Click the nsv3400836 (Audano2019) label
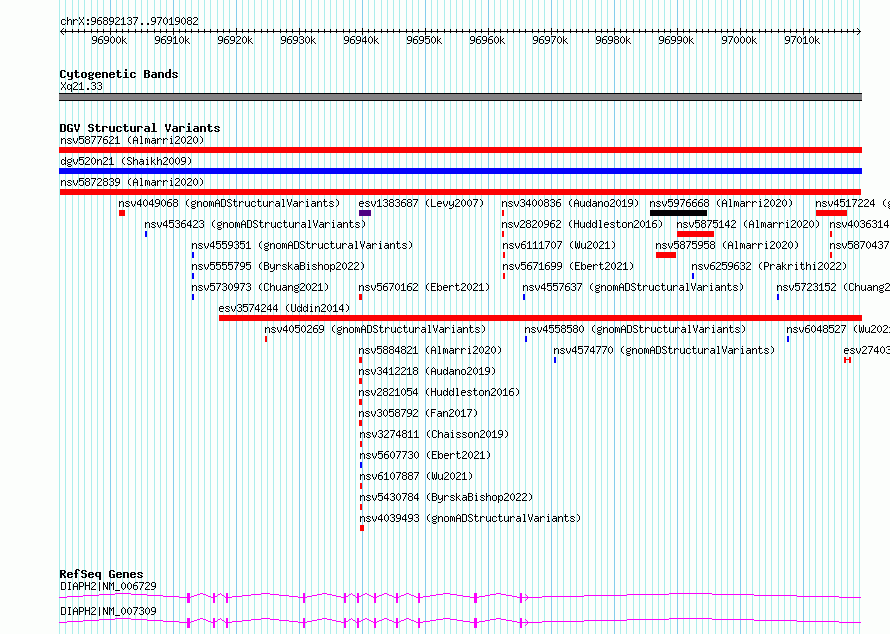The width and height of the screenshot is (890, 634). (570, 203)
